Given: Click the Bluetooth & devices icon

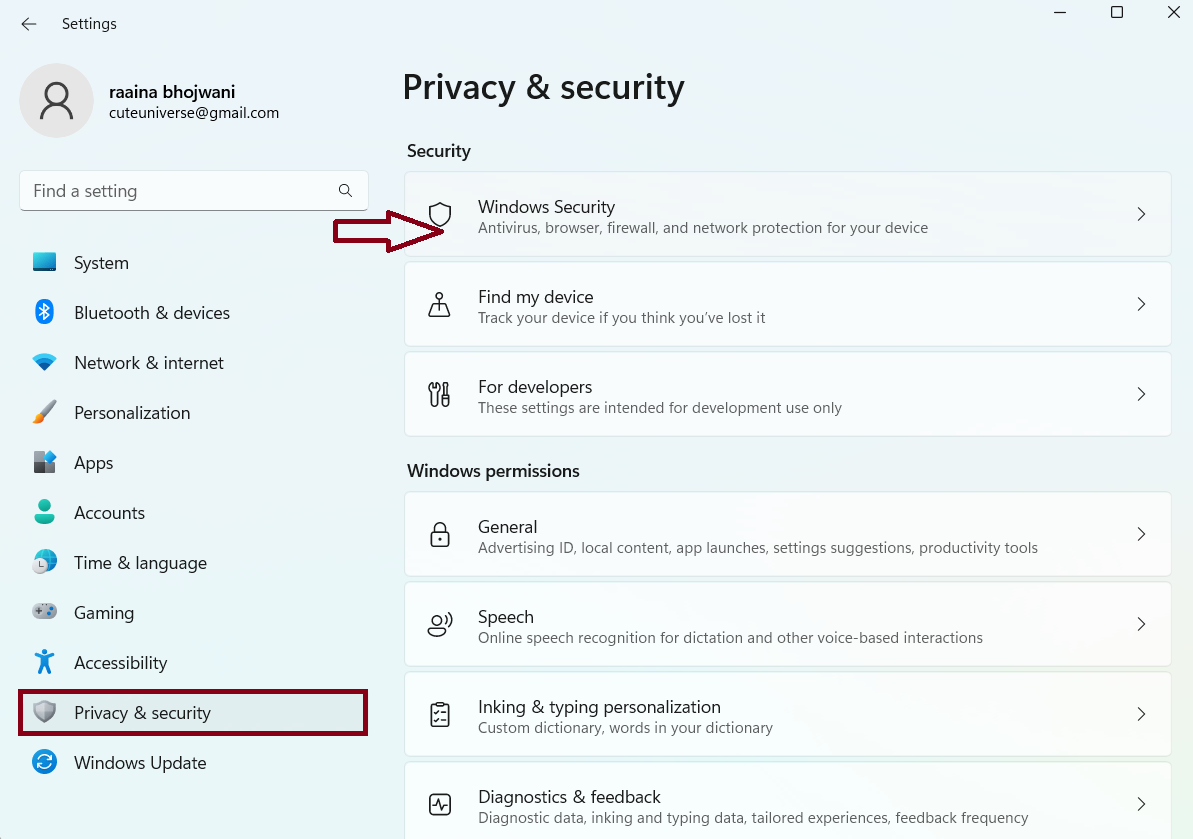Looking at the screenshot, I should pyautogui.click(x=44, y=312).
